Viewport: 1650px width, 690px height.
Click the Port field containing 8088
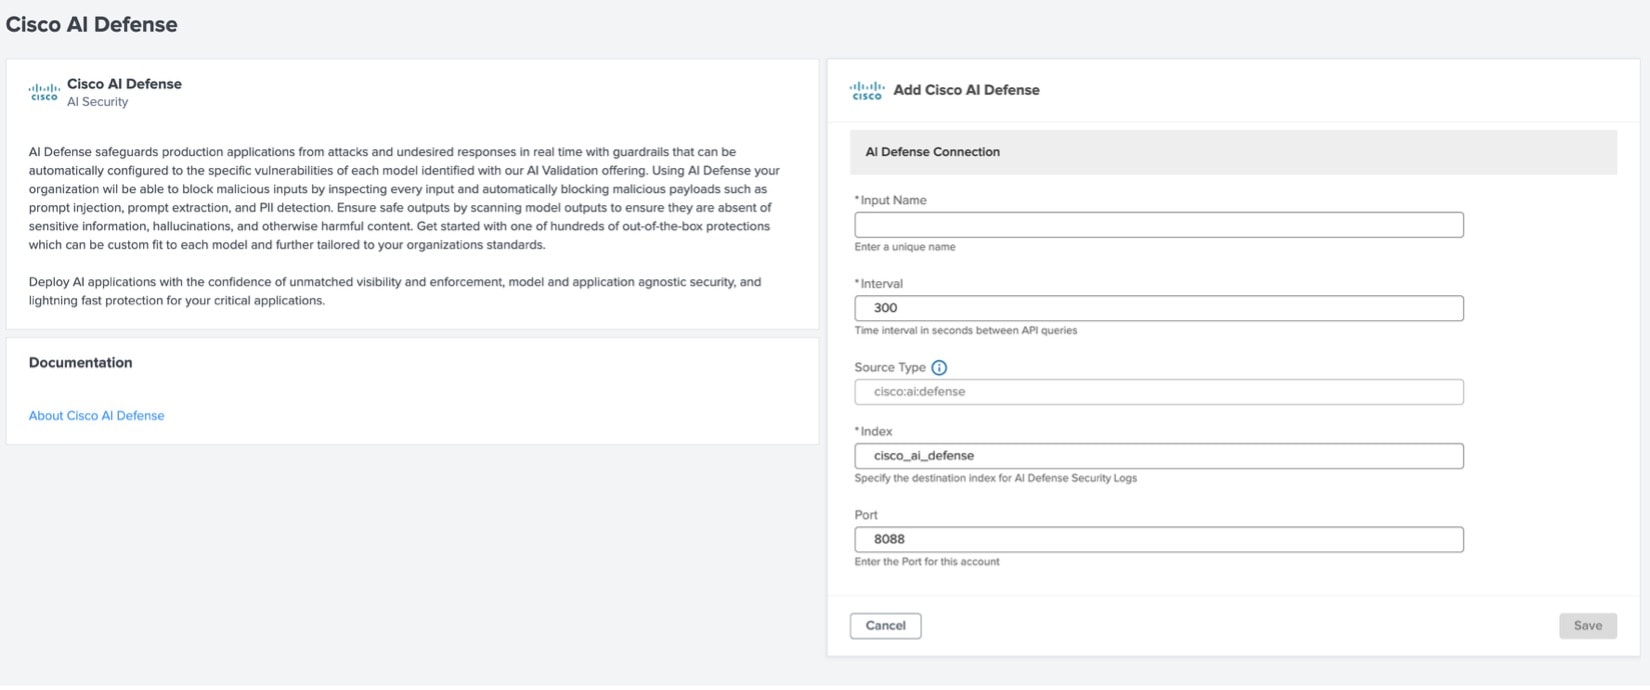1158,540
